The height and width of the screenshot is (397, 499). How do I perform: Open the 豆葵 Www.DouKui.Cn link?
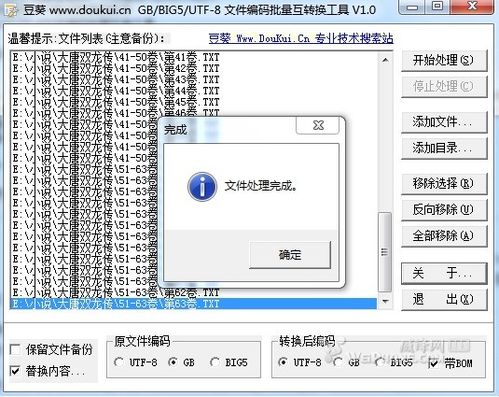point(301,39)
